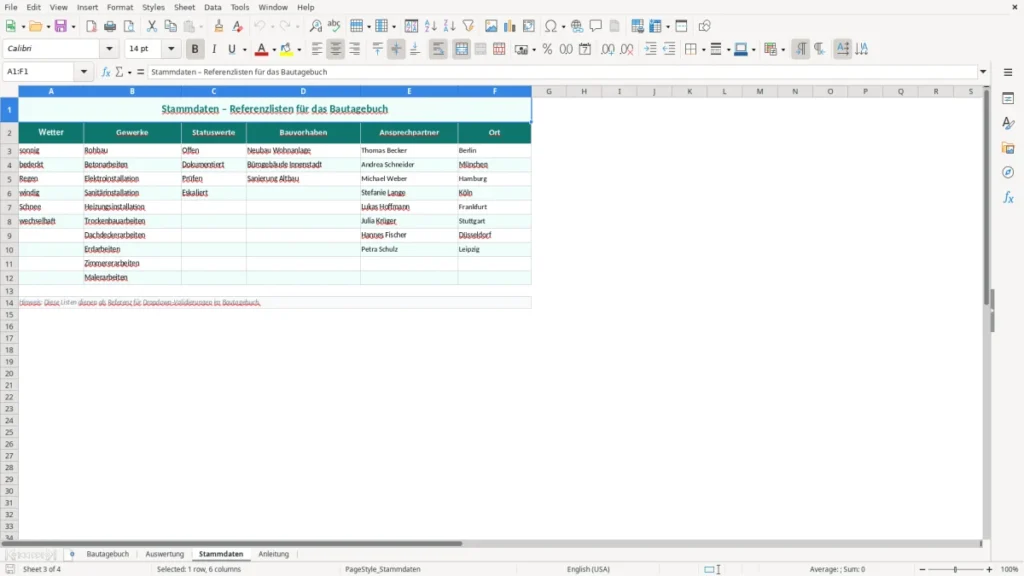Activate Clone Formatting paintbrush

point(219,26)
